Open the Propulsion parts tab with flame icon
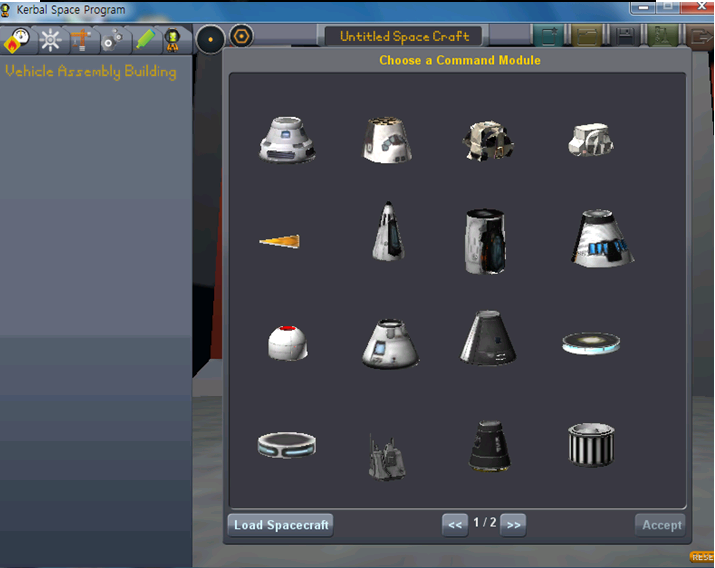715x568 pixels. [x=17, y=40]
